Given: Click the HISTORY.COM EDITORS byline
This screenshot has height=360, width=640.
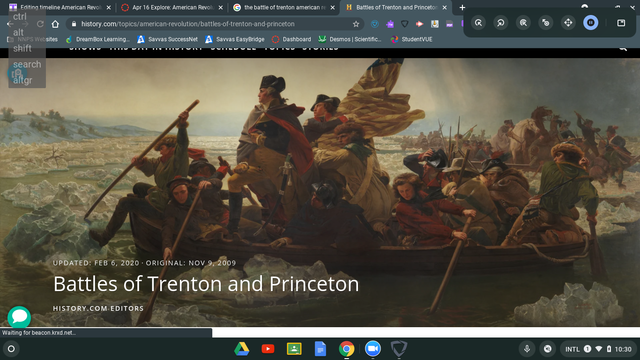Looking at the screenshot, I should tap(98, 308).
